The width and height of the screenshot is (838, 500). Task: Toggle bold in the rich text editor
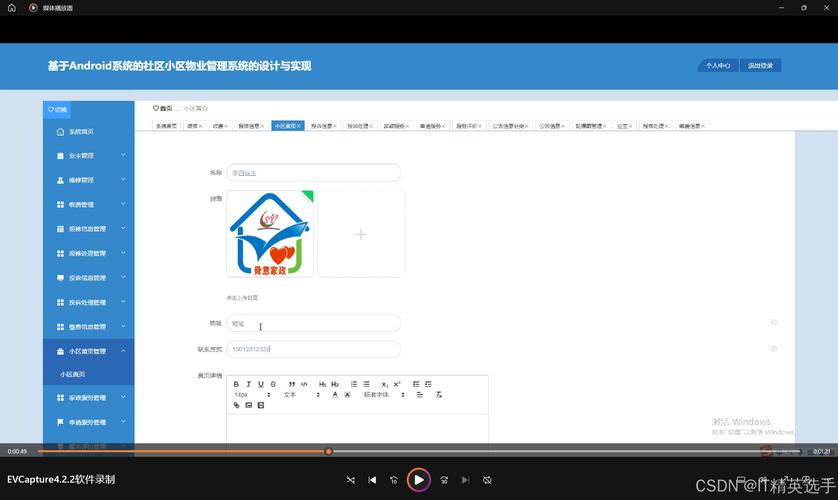(236, 384)
